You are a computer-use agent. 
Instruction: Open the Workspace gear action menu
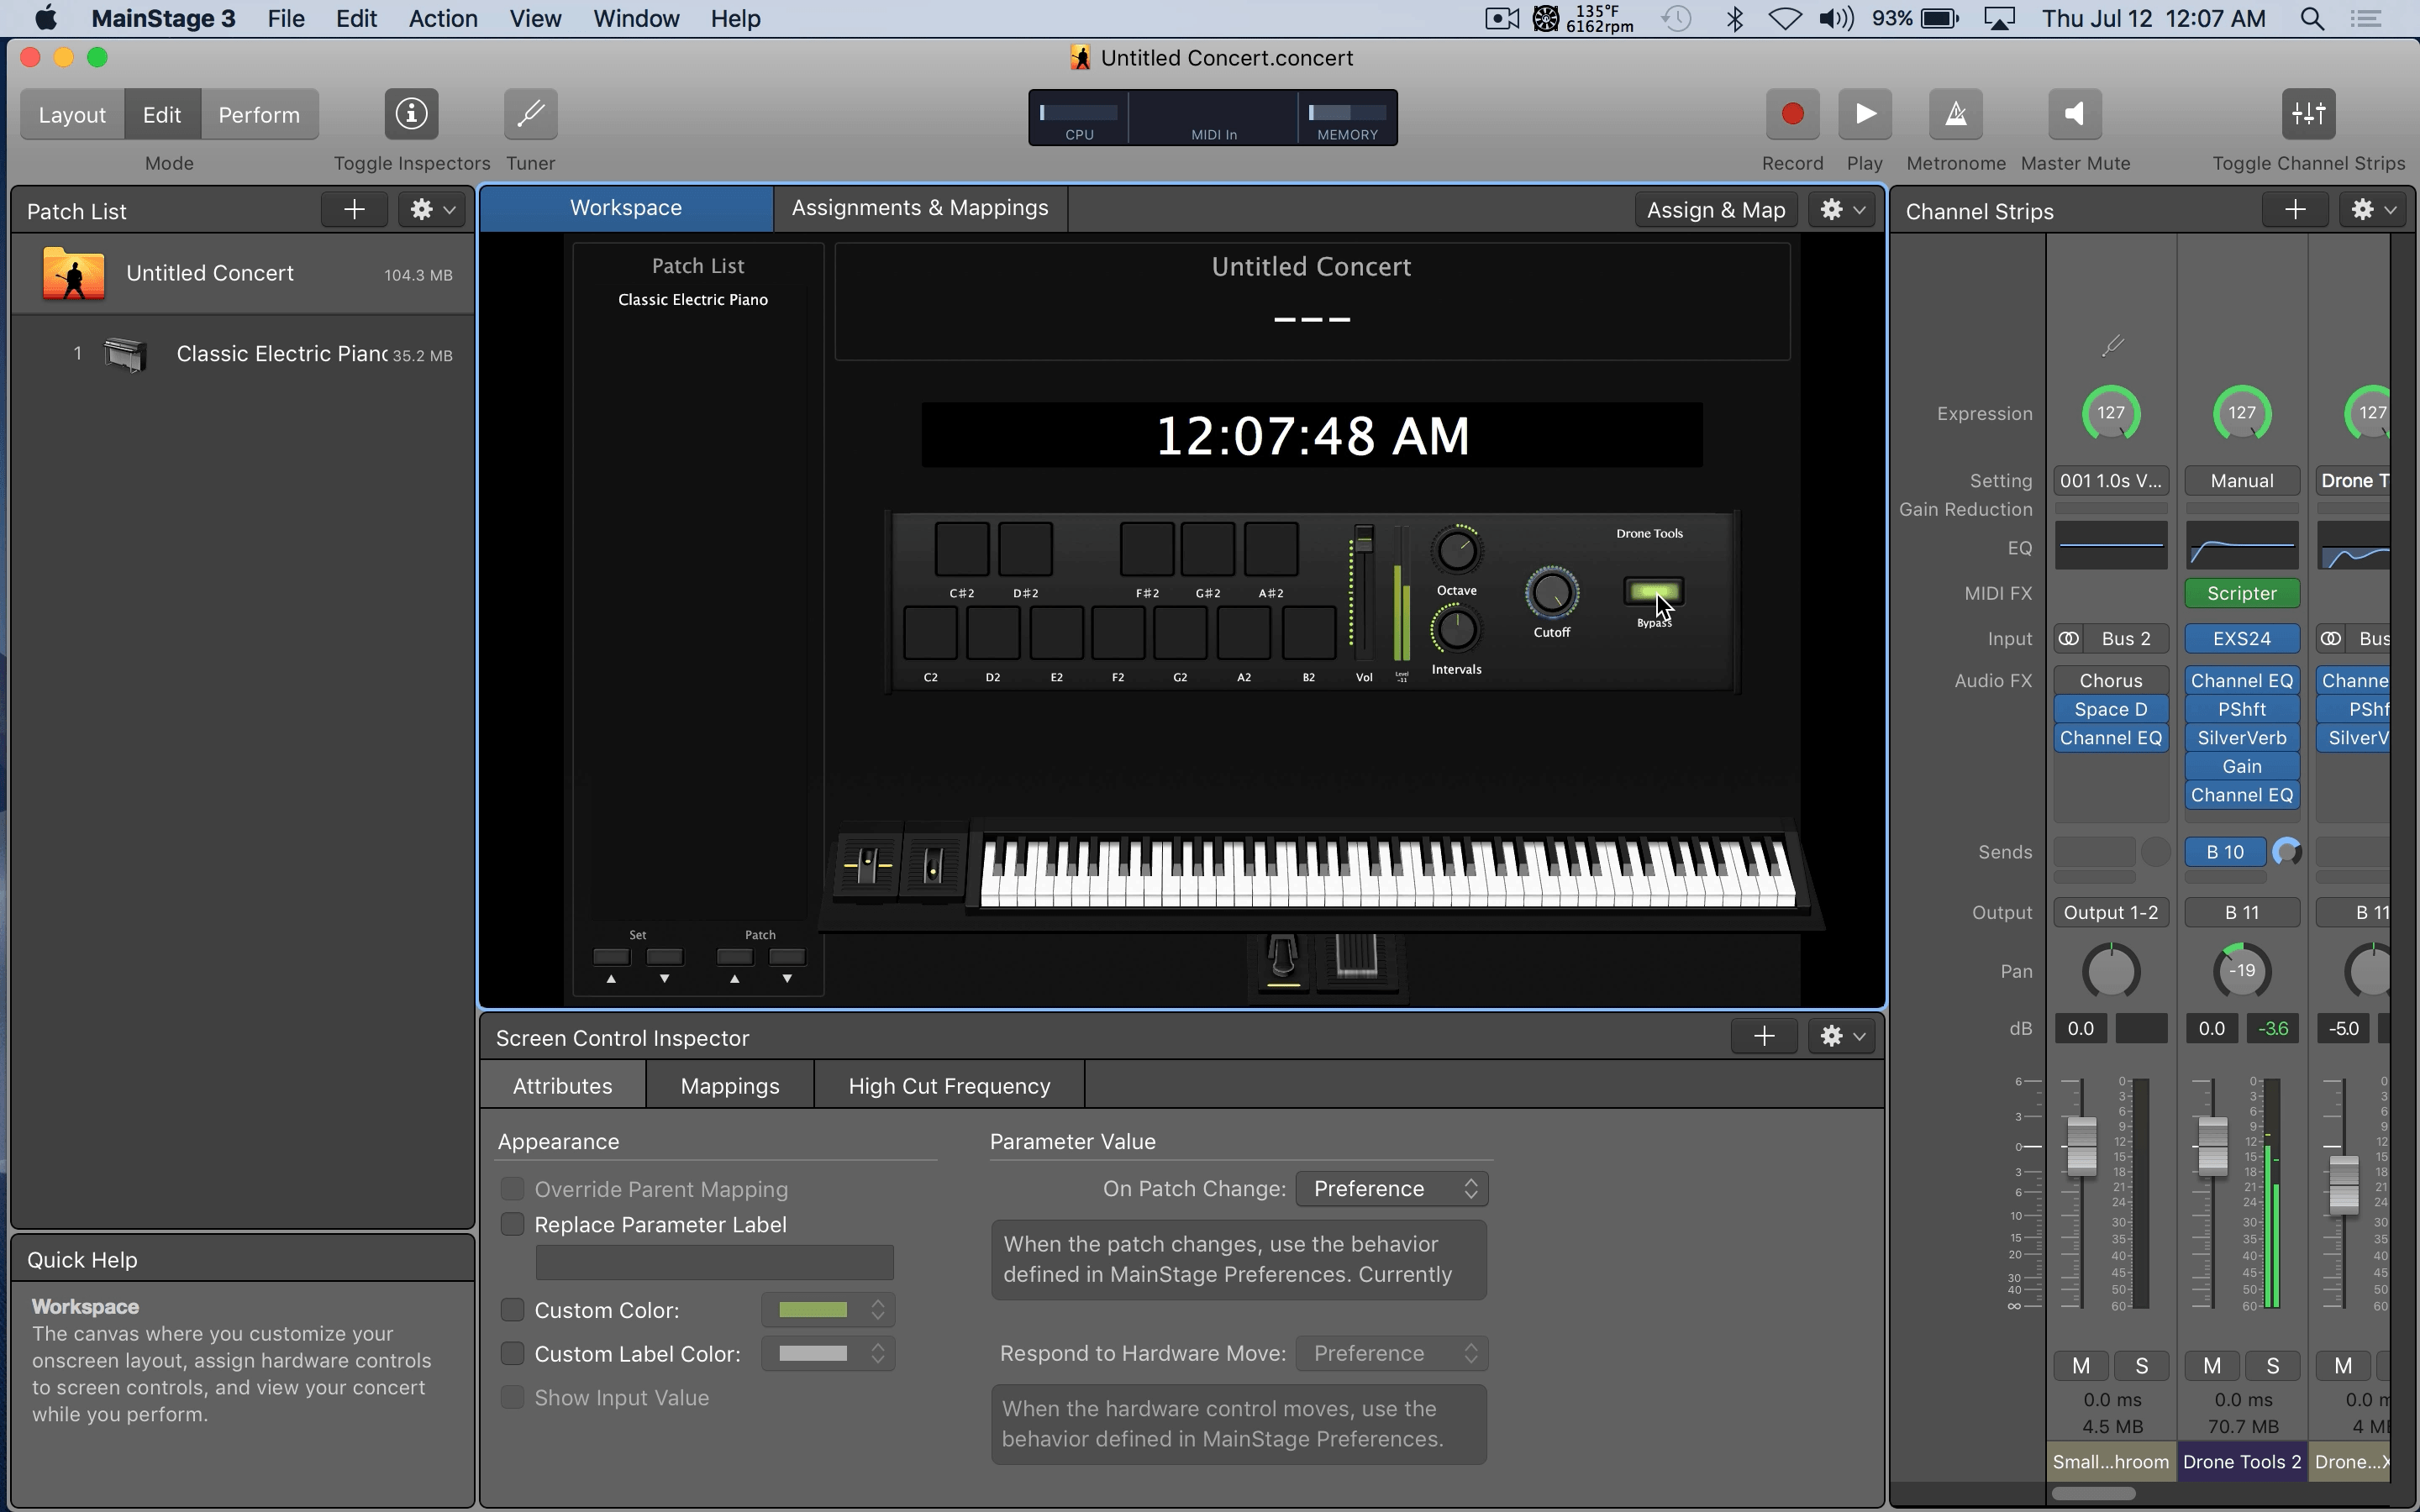coord(1842,210)
